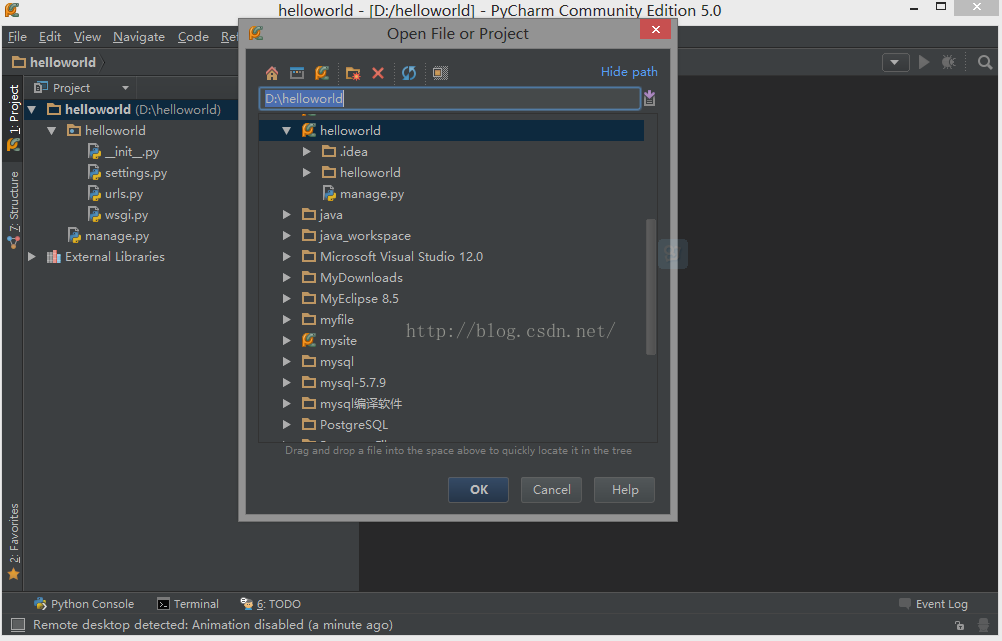Click the Debug bug icon in toolbar
The width and height of the screenshot is (1002, 641).
click(x=949, y=62)
